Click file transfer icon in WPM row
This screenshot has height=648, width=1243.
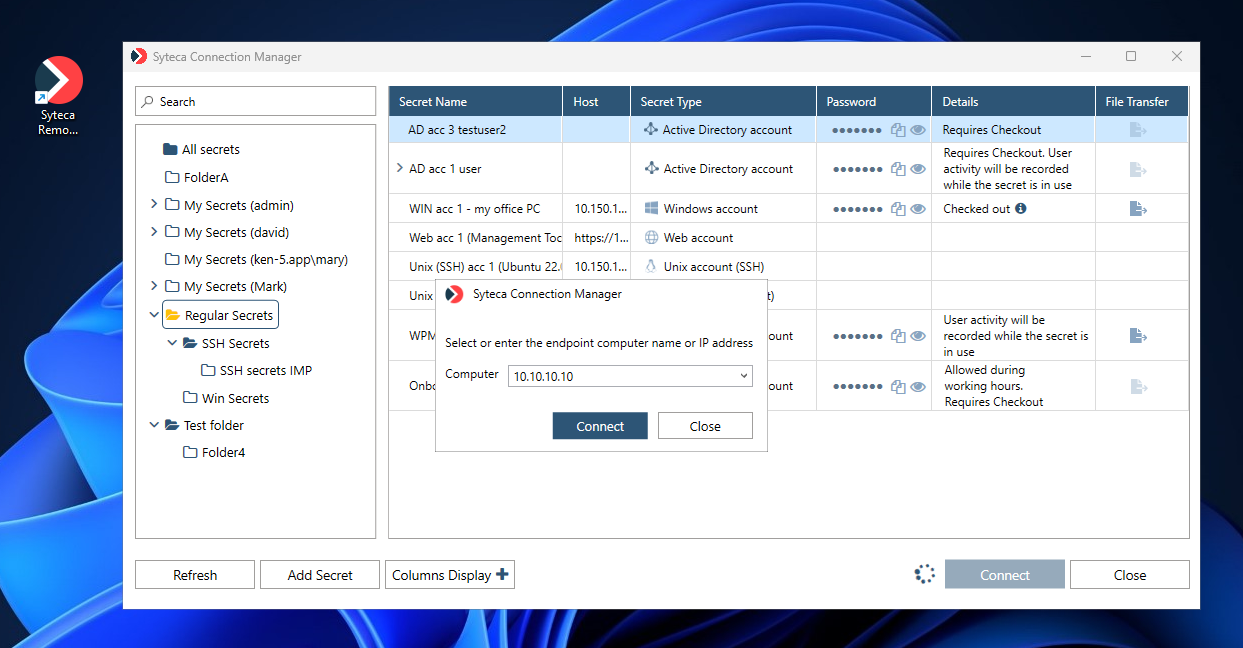(x=1138, y=336)
